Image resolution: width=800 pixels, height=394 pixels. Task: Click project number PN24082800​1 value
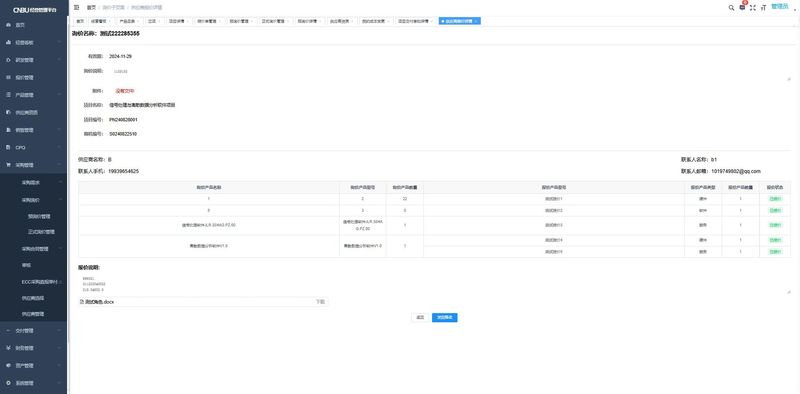coord(123,119)
